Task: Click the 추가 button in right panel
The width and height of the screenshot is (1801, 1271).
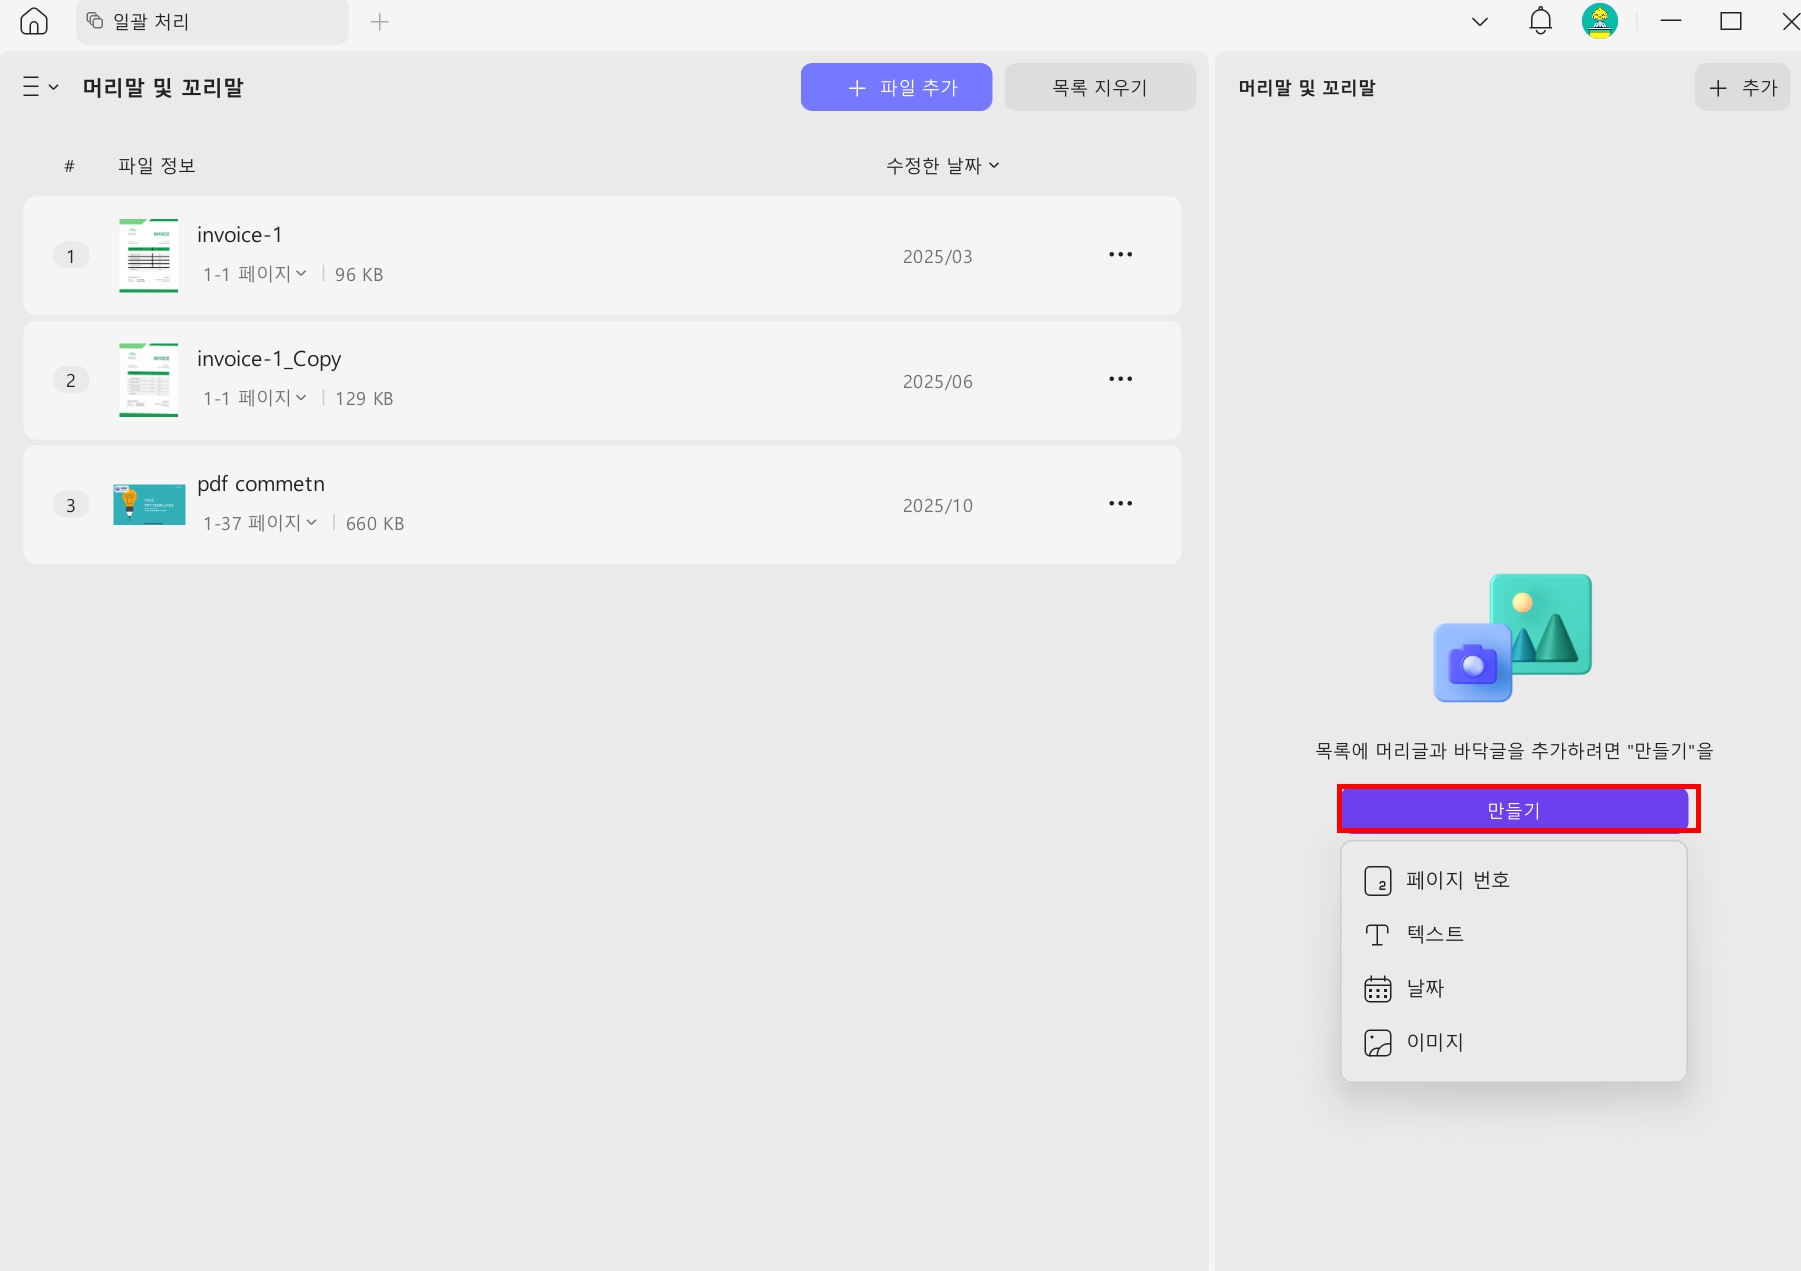Action: [x=1742, y=87]
